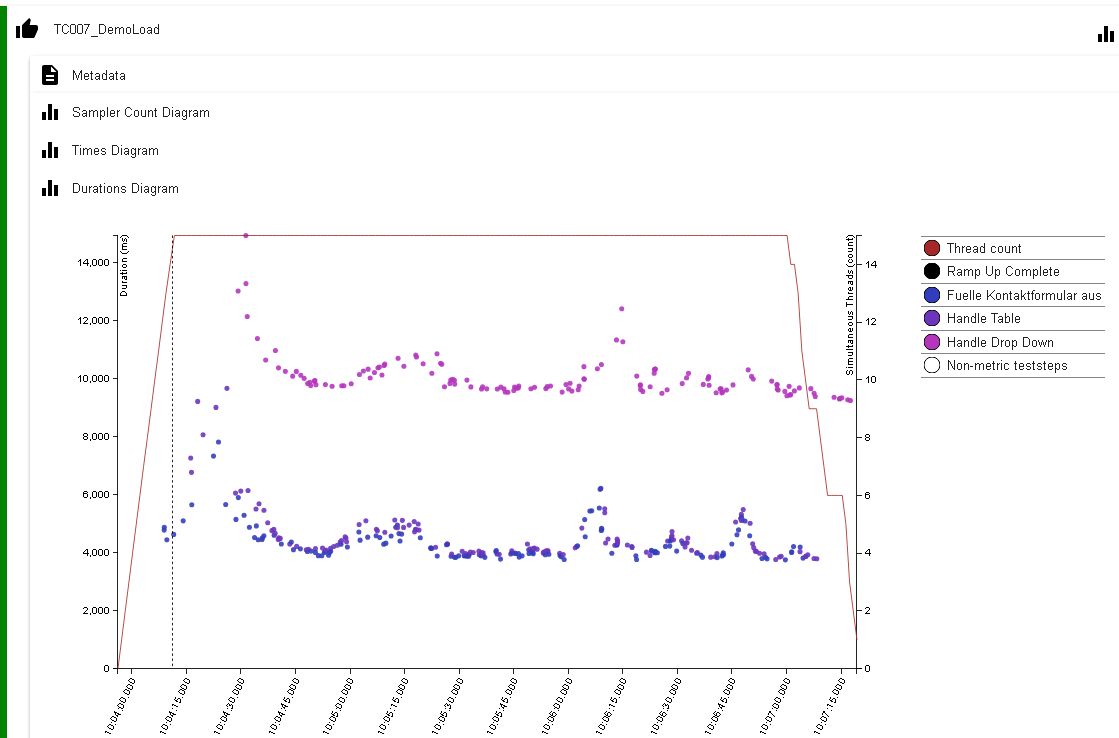Click the 10:07:00.000 time axis label
1119x738 pixels.
(x=775, y=706)
